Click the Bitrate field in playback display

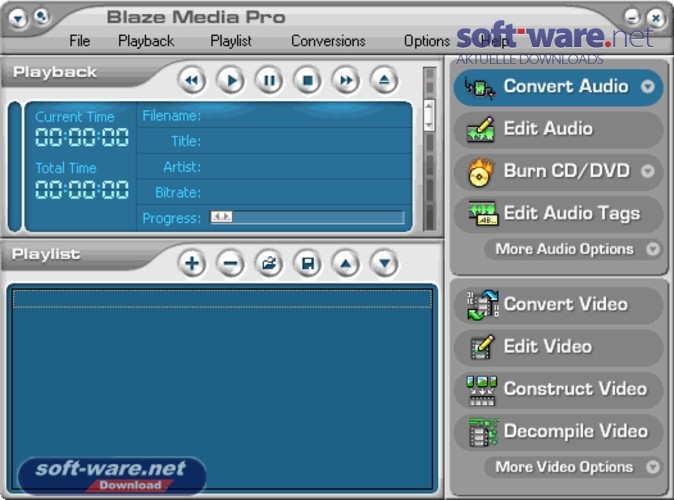(274, 192)
